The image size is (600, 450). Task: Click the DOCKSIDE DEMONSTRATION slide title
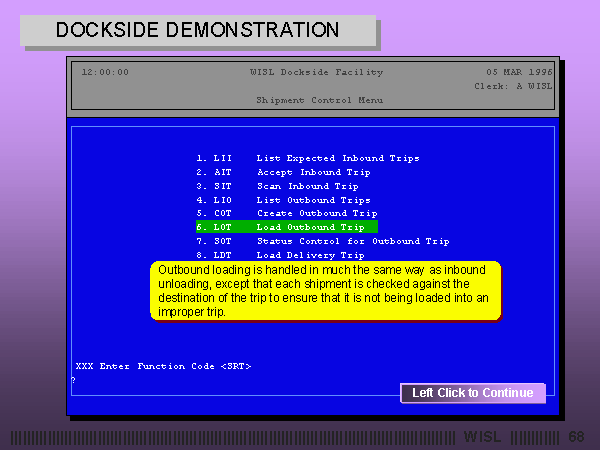(198, 30)
